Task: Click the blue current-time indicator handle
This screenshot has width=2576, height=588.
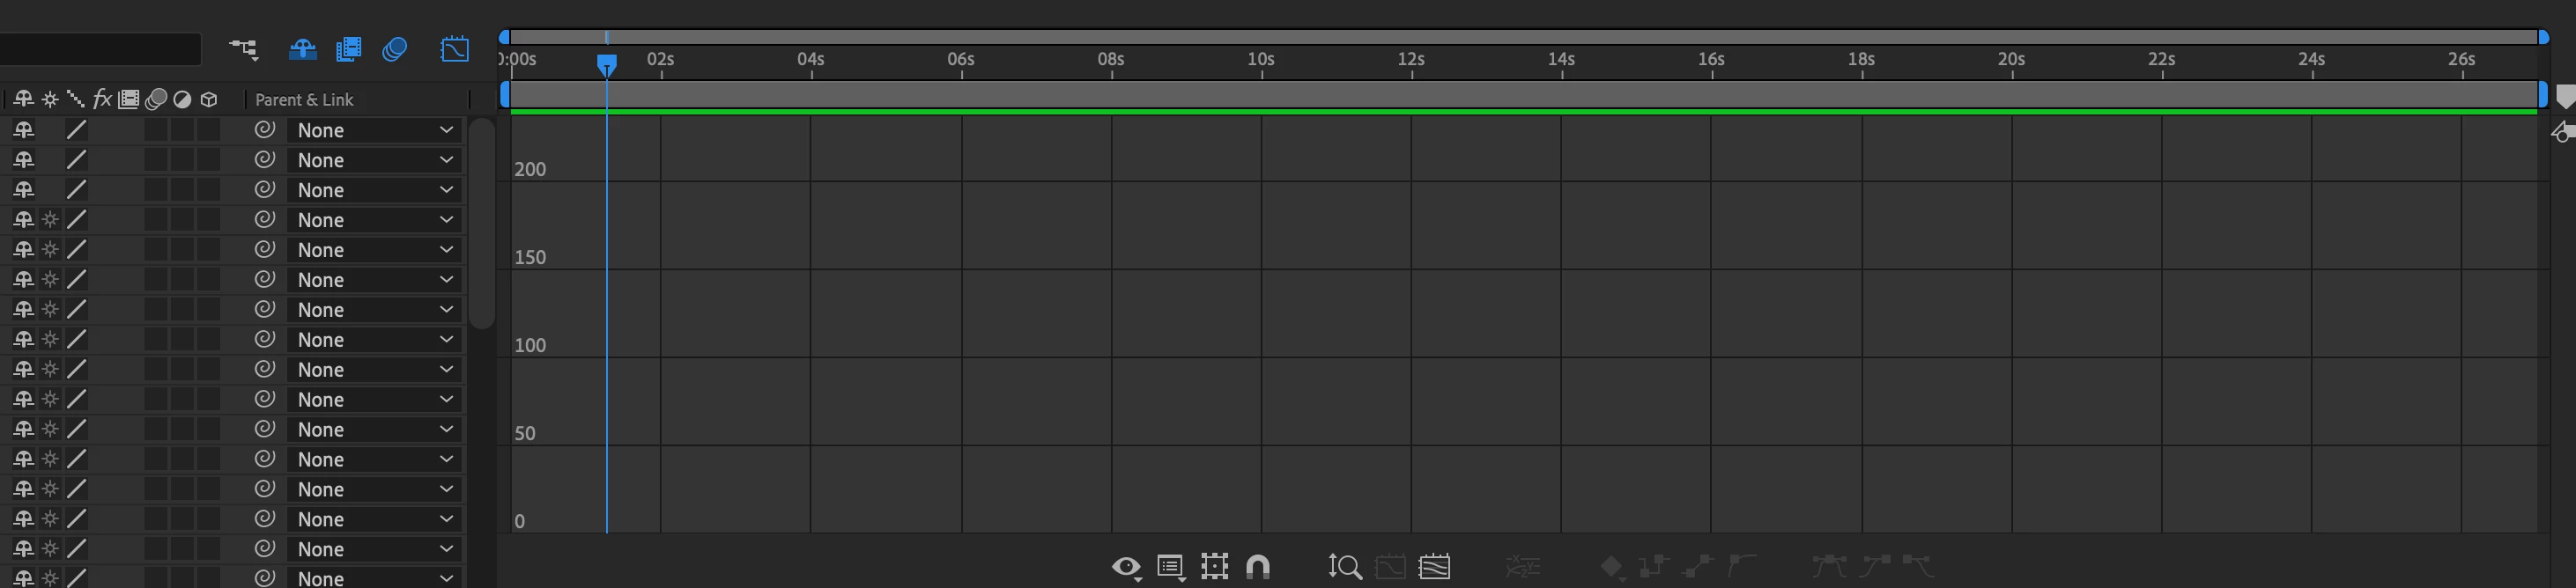Action: coord(606,66)
